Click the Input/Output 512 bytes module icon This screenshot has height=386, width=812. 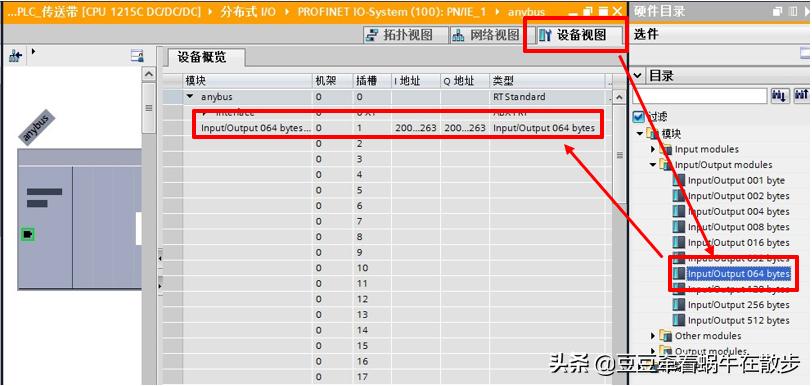(x=679, y=320)
